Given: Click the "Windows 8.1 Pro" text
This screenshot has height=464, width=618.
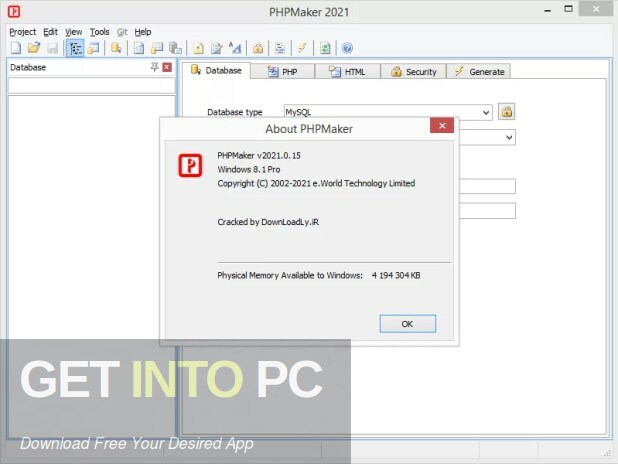Looking at the screenshot, I should coord(249,170).
